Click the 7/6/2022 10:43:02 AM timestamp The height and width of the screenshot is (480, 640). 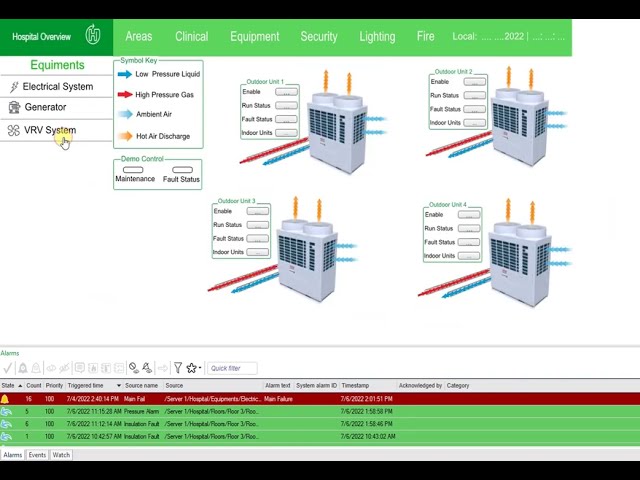point(368,436)
